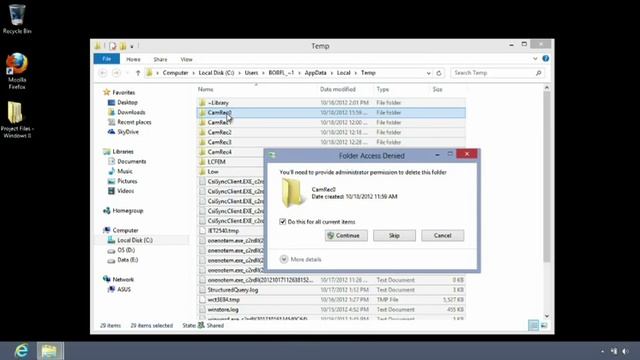Switch to the View ribbon tab
Screen dimensions: 640x360
point(187,59)
